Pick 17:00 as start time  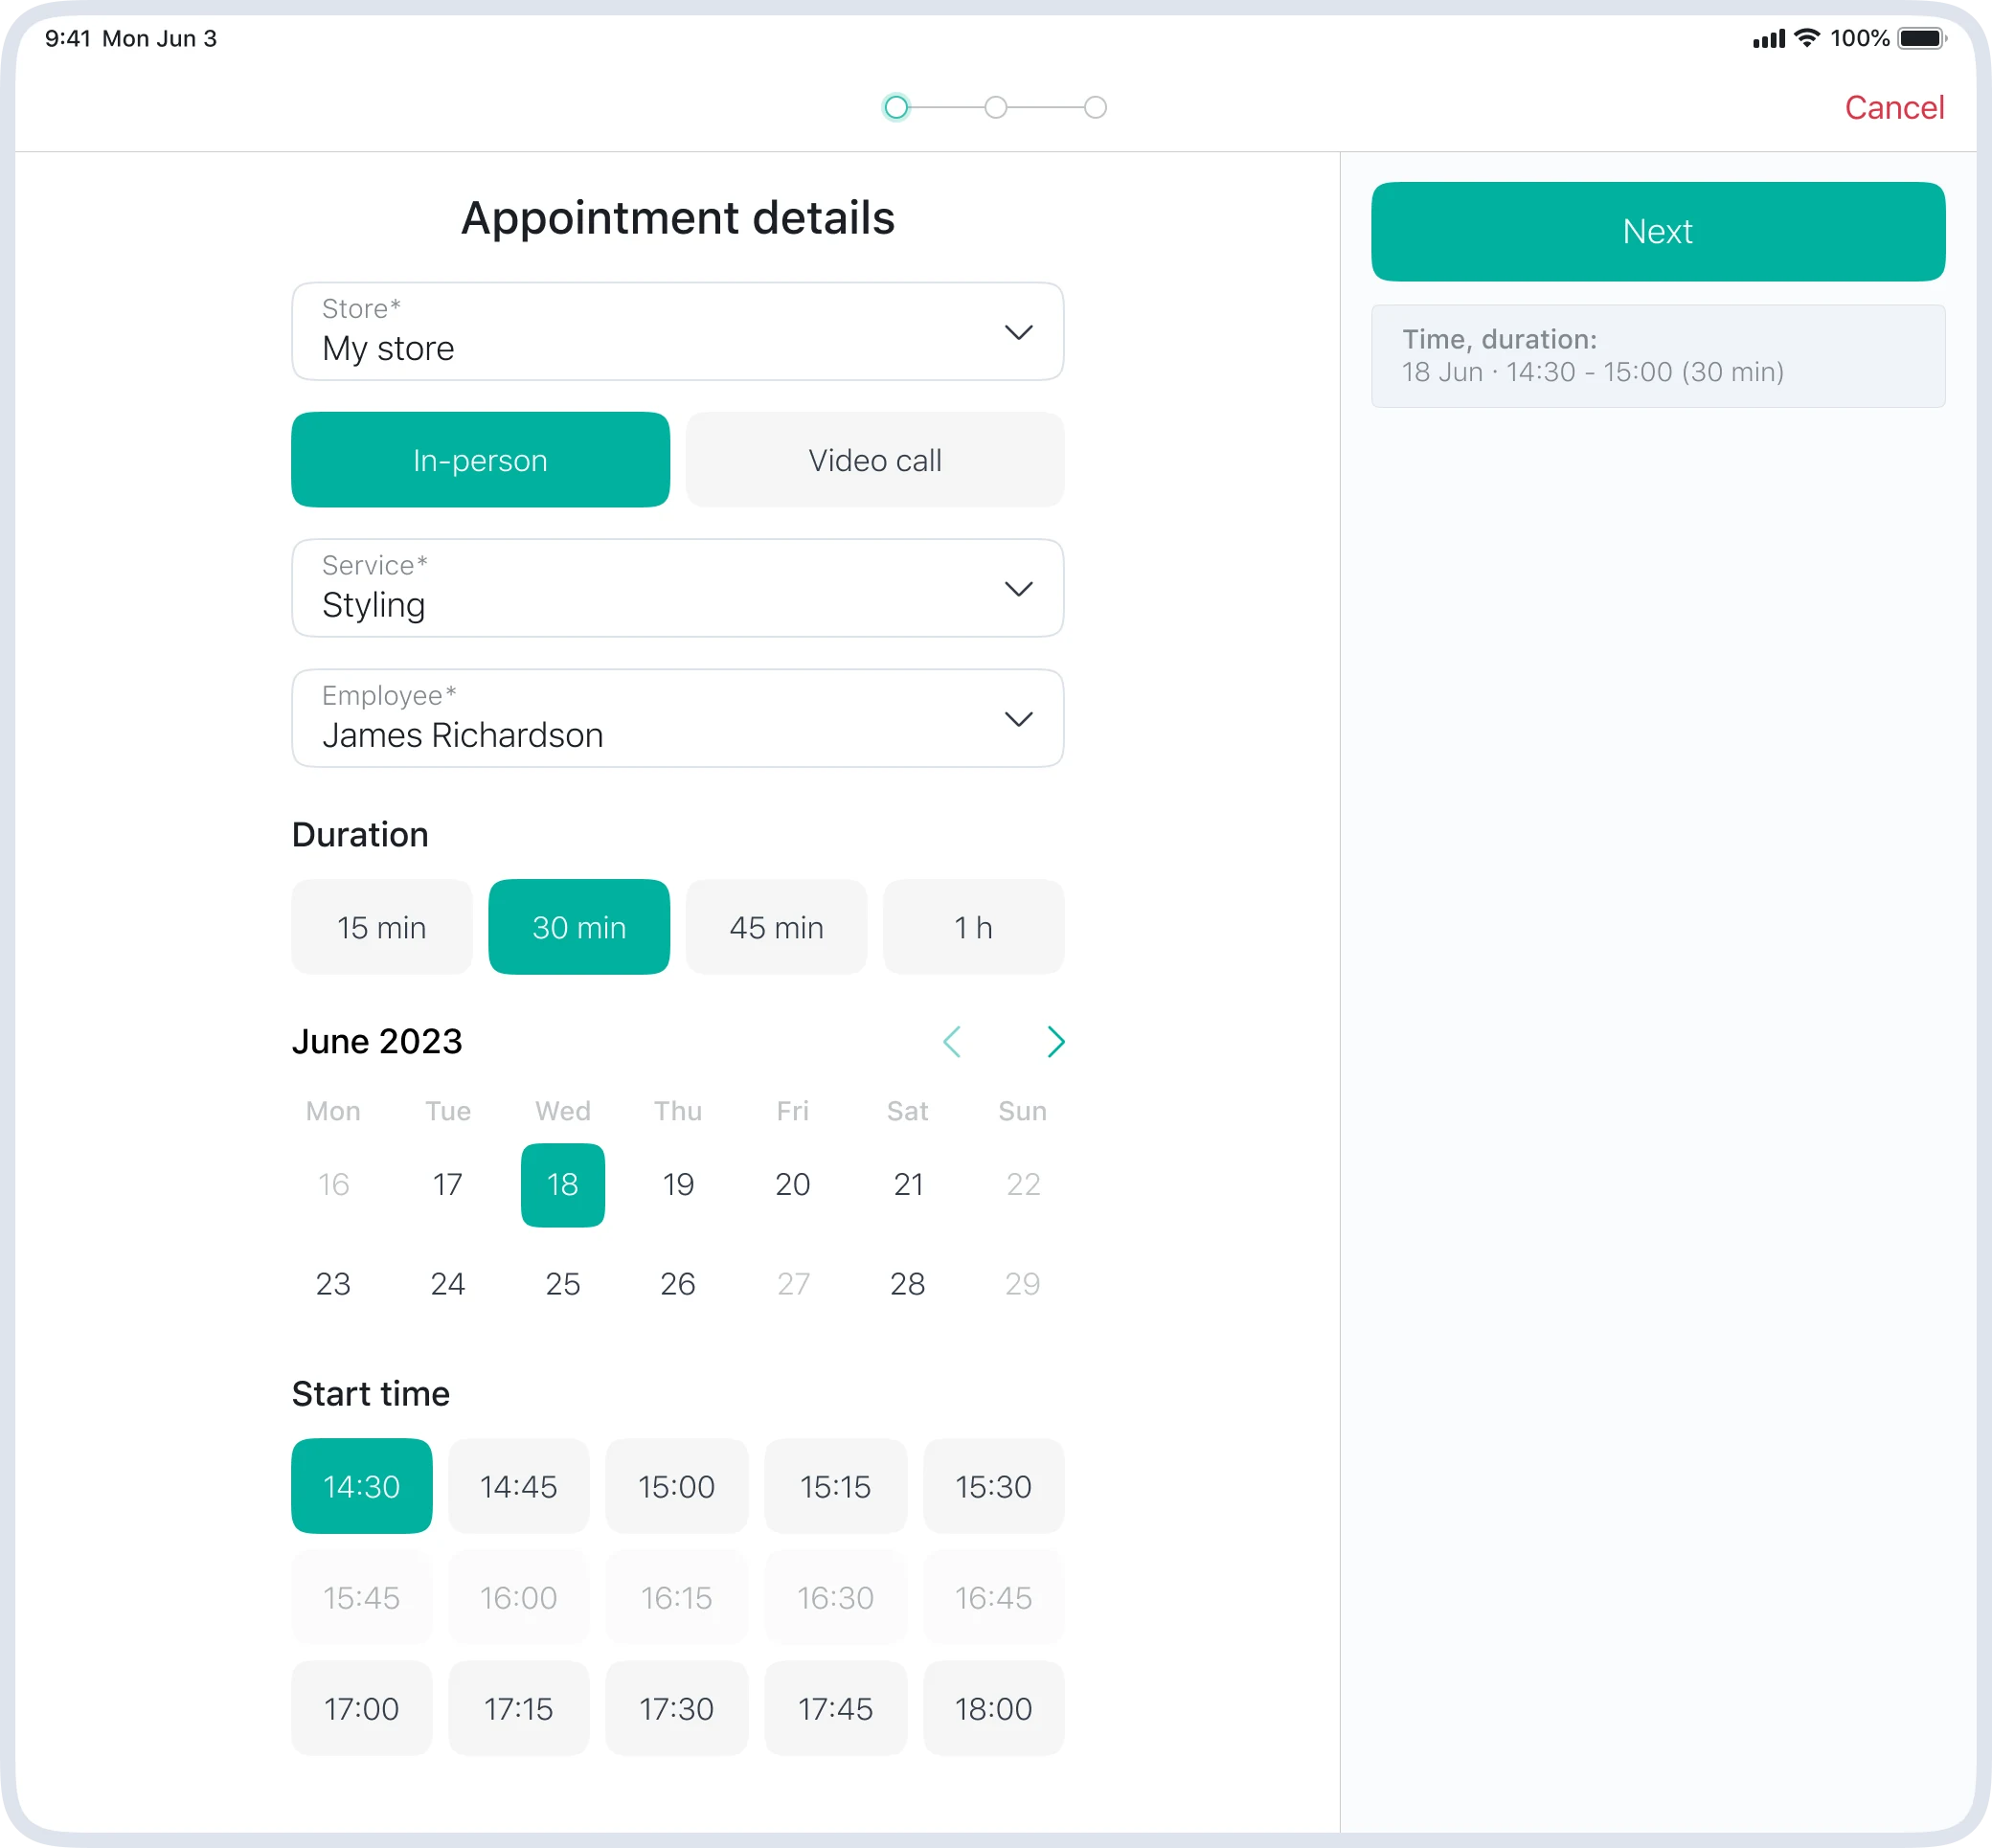pyautogui.click(x=362, y=1708)
